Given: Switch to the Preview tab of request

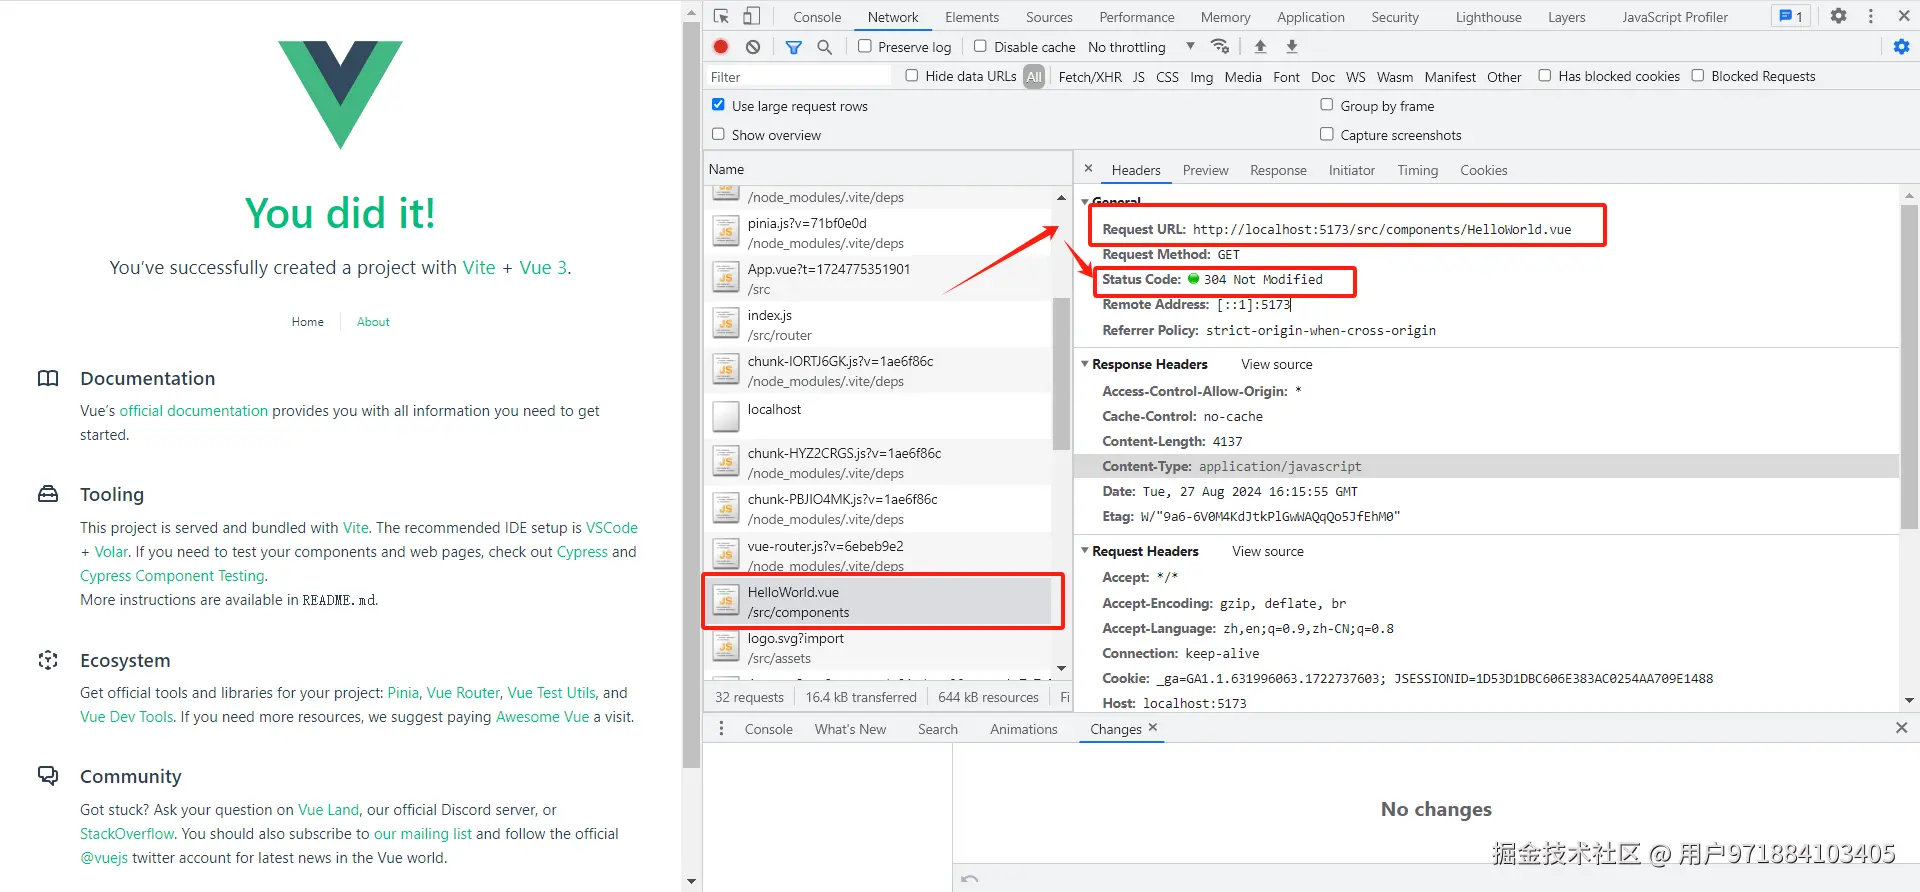Looking at the screenshot, I should (1205, 170).
